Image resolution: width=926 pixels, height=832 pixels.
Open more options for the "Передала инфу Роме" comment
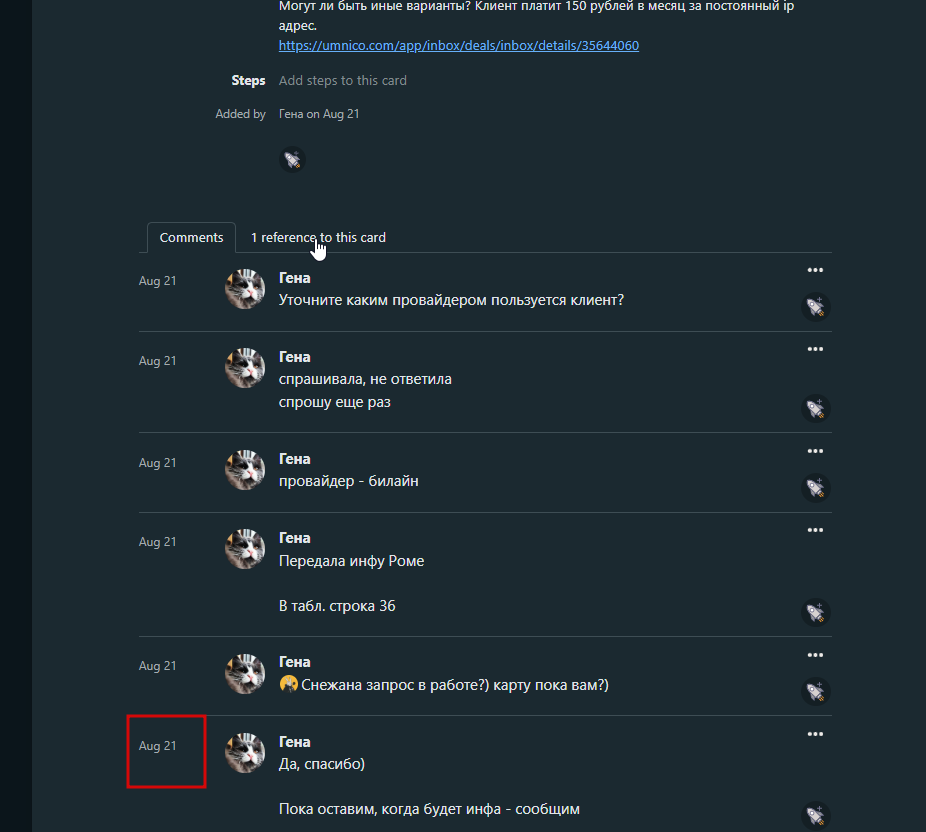(815, 530)
